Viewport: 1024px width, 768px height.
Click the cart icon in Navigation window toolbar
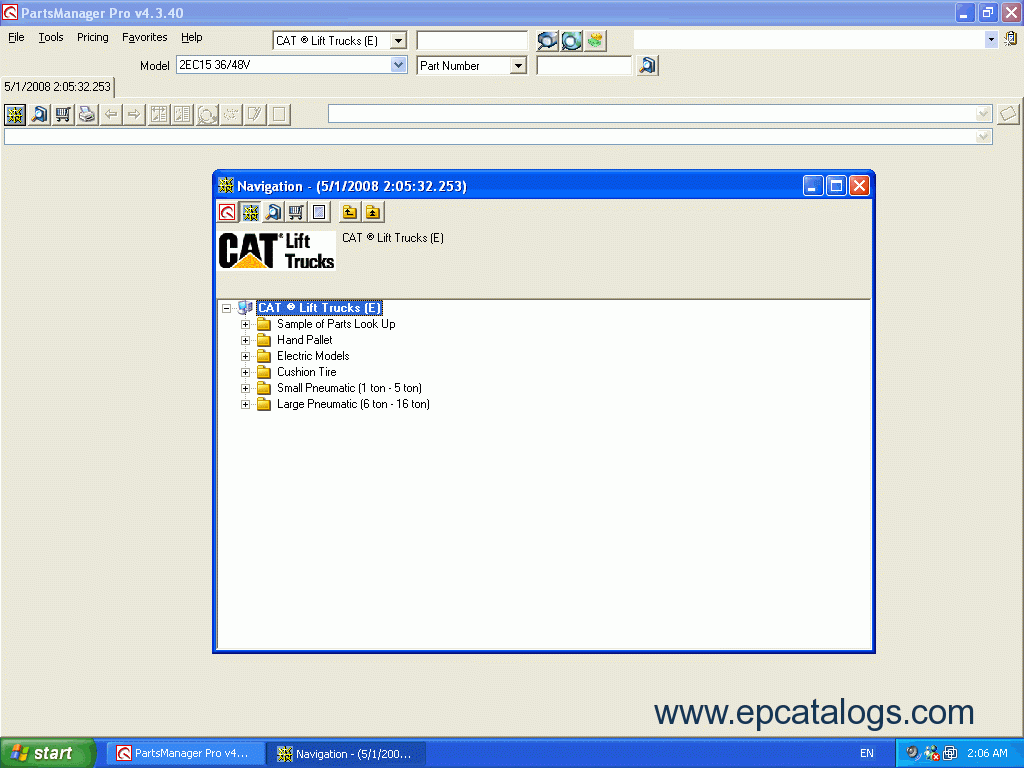coord(296,212)
